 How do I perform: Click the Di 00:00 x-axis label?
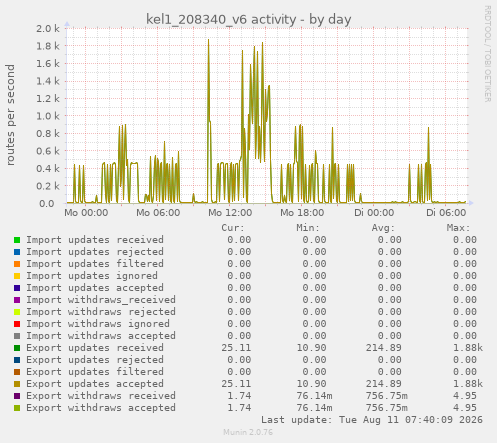374,213
